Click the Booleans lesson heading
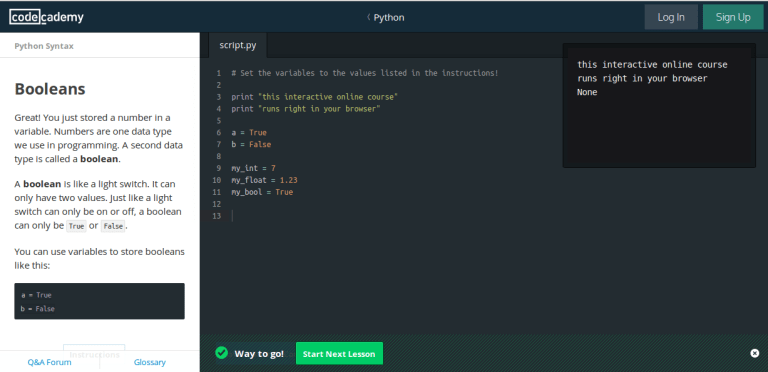This screenshot has height=372, width=768. [50, 89]
